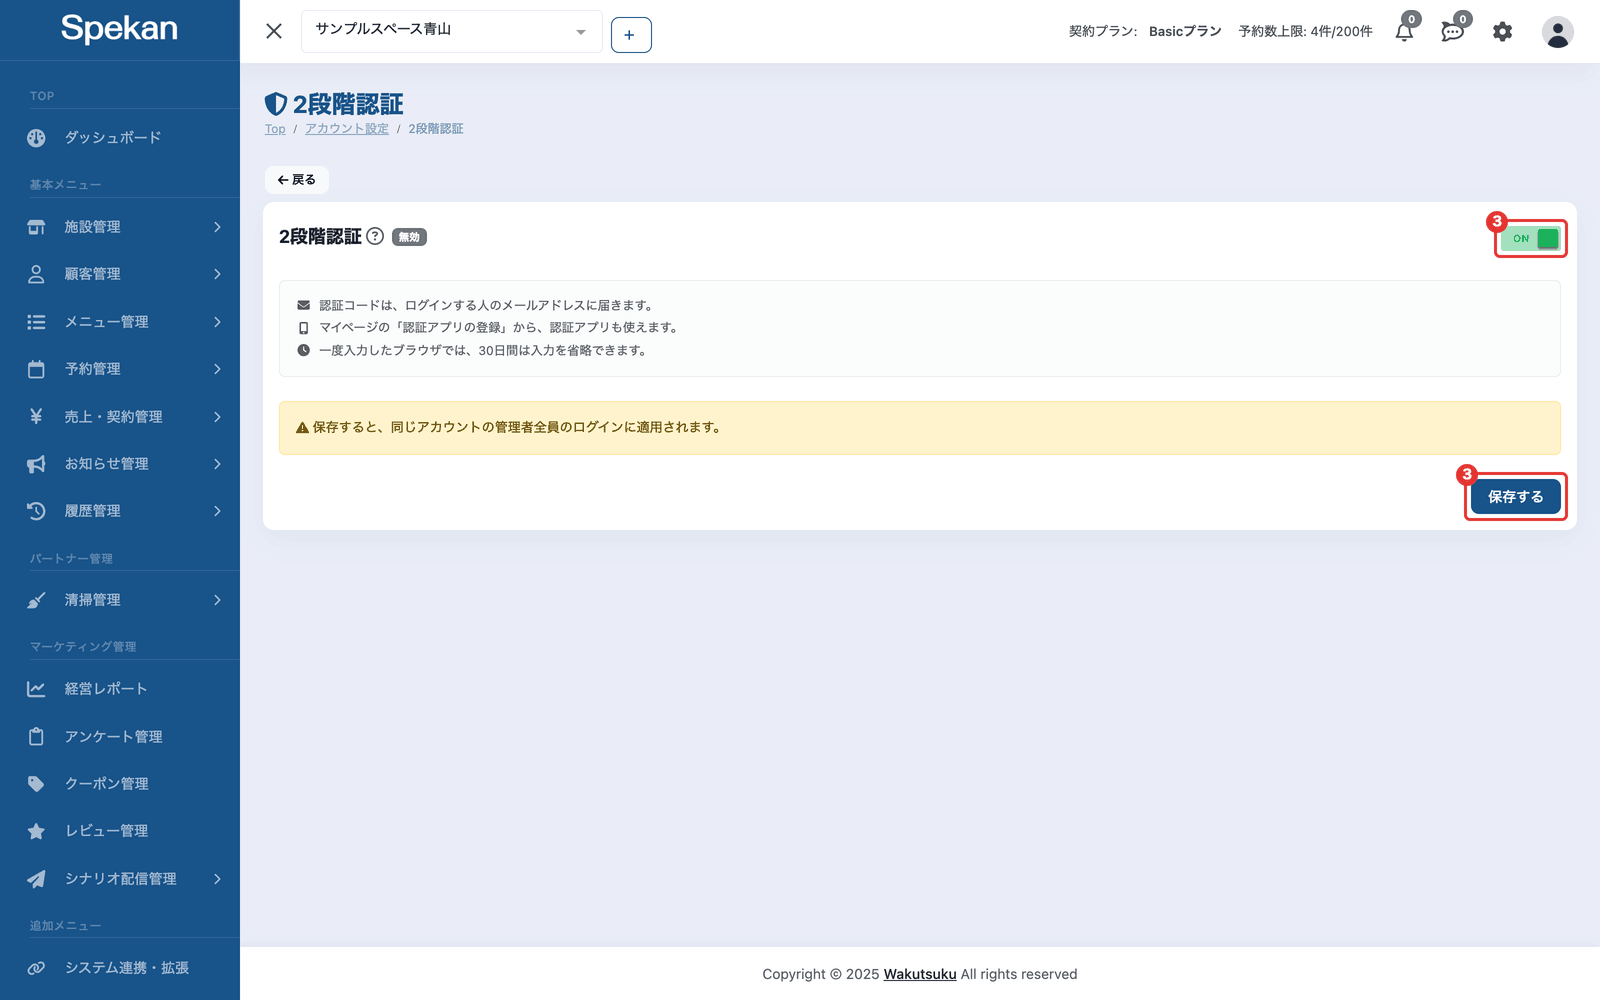This screenshot has height=1000, width=1600.
Task: Open the サンプルスペース青山 space dropdown
Action: point(451,31)
